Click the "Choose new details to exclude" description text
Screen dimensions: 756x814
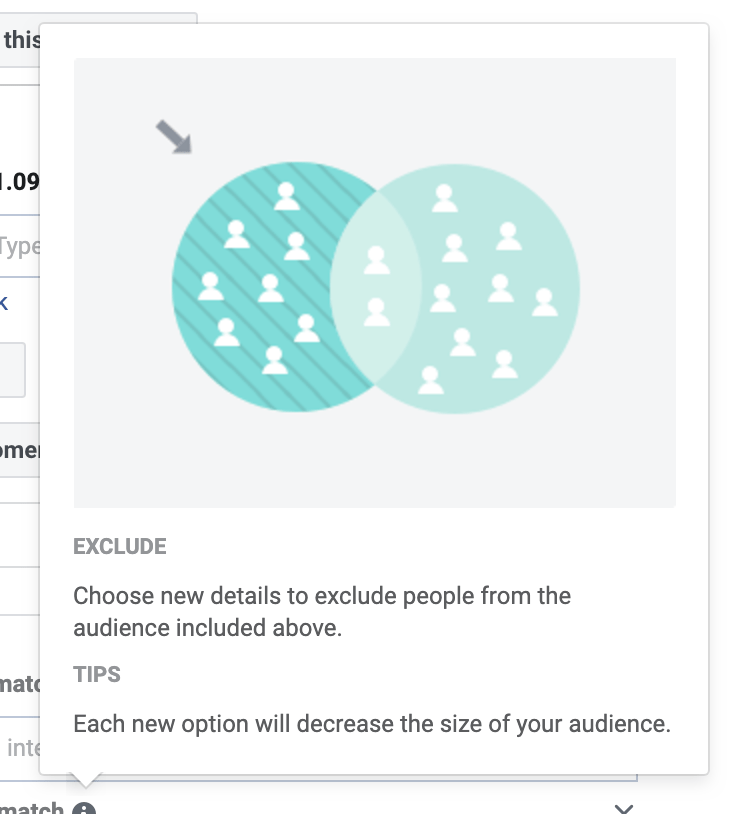[321, 611]
